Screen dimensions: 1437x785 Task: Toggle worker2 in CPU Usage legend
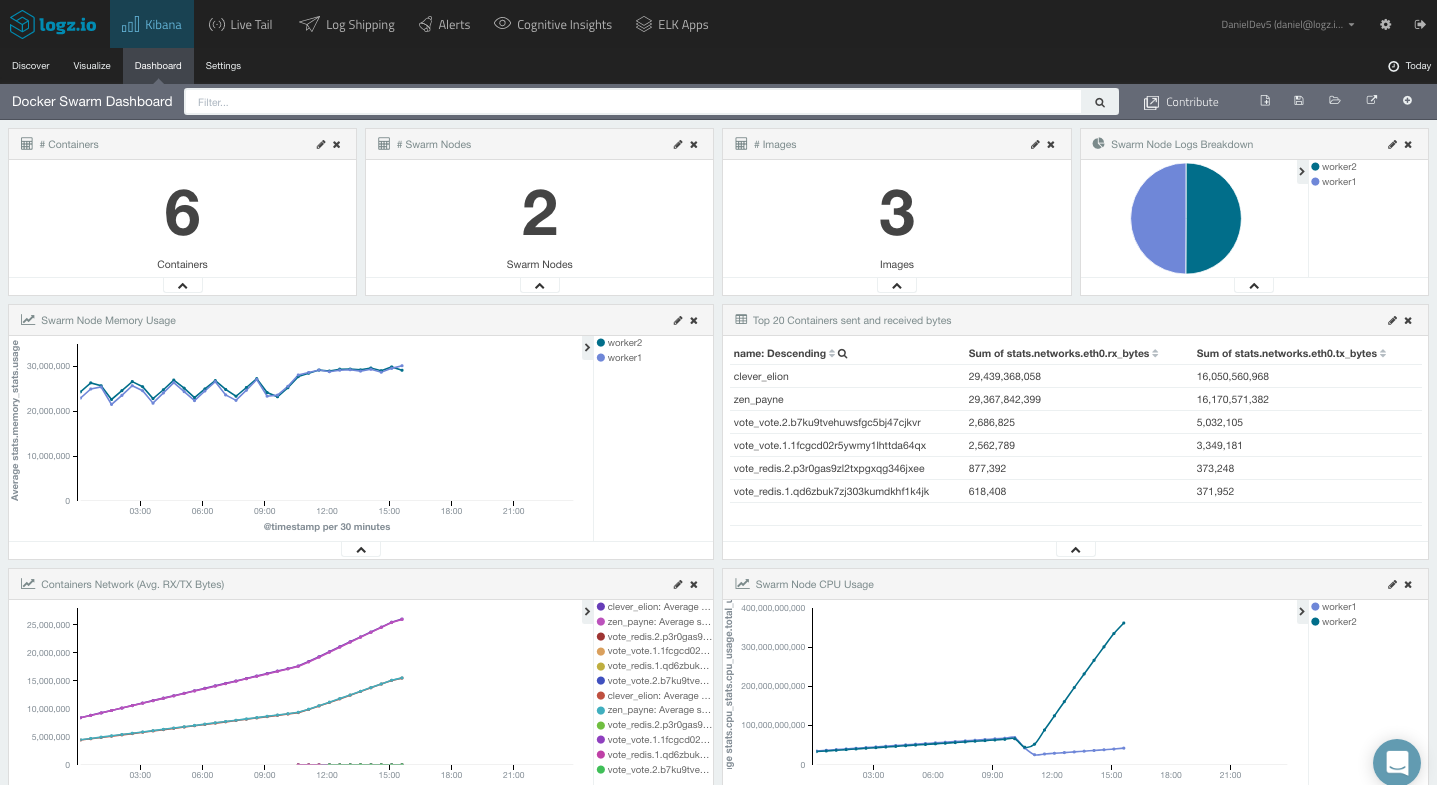pyautogui.click(x=1334, y=622)
